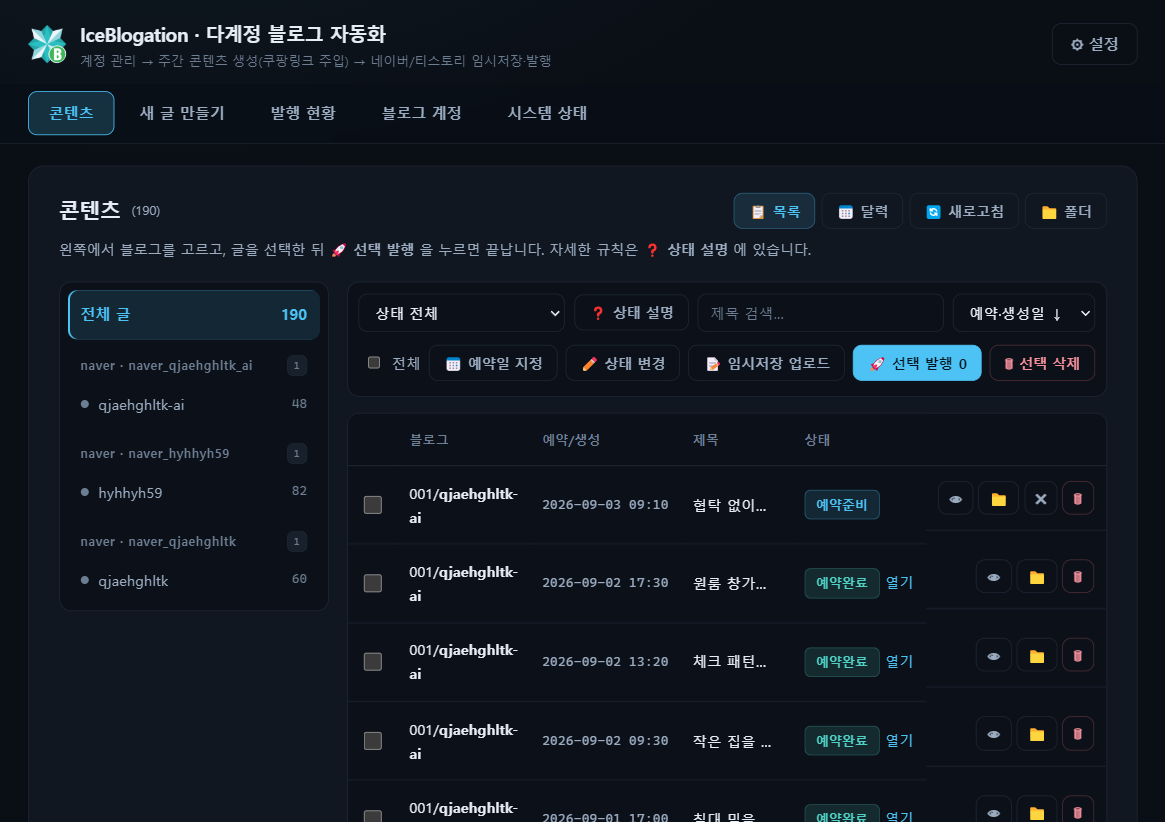Click the 상태 변경 button
1165x822 pixels.
[623, 363]
